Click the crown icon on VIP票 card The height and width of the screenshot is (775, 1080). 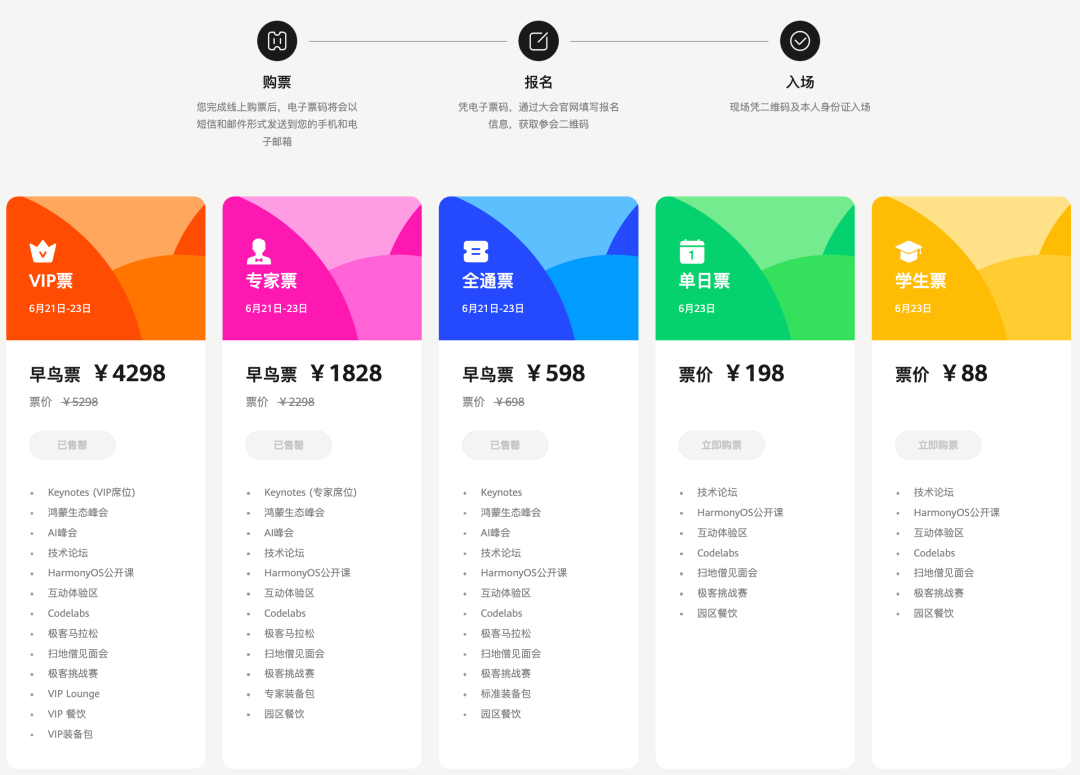[43, 251]
